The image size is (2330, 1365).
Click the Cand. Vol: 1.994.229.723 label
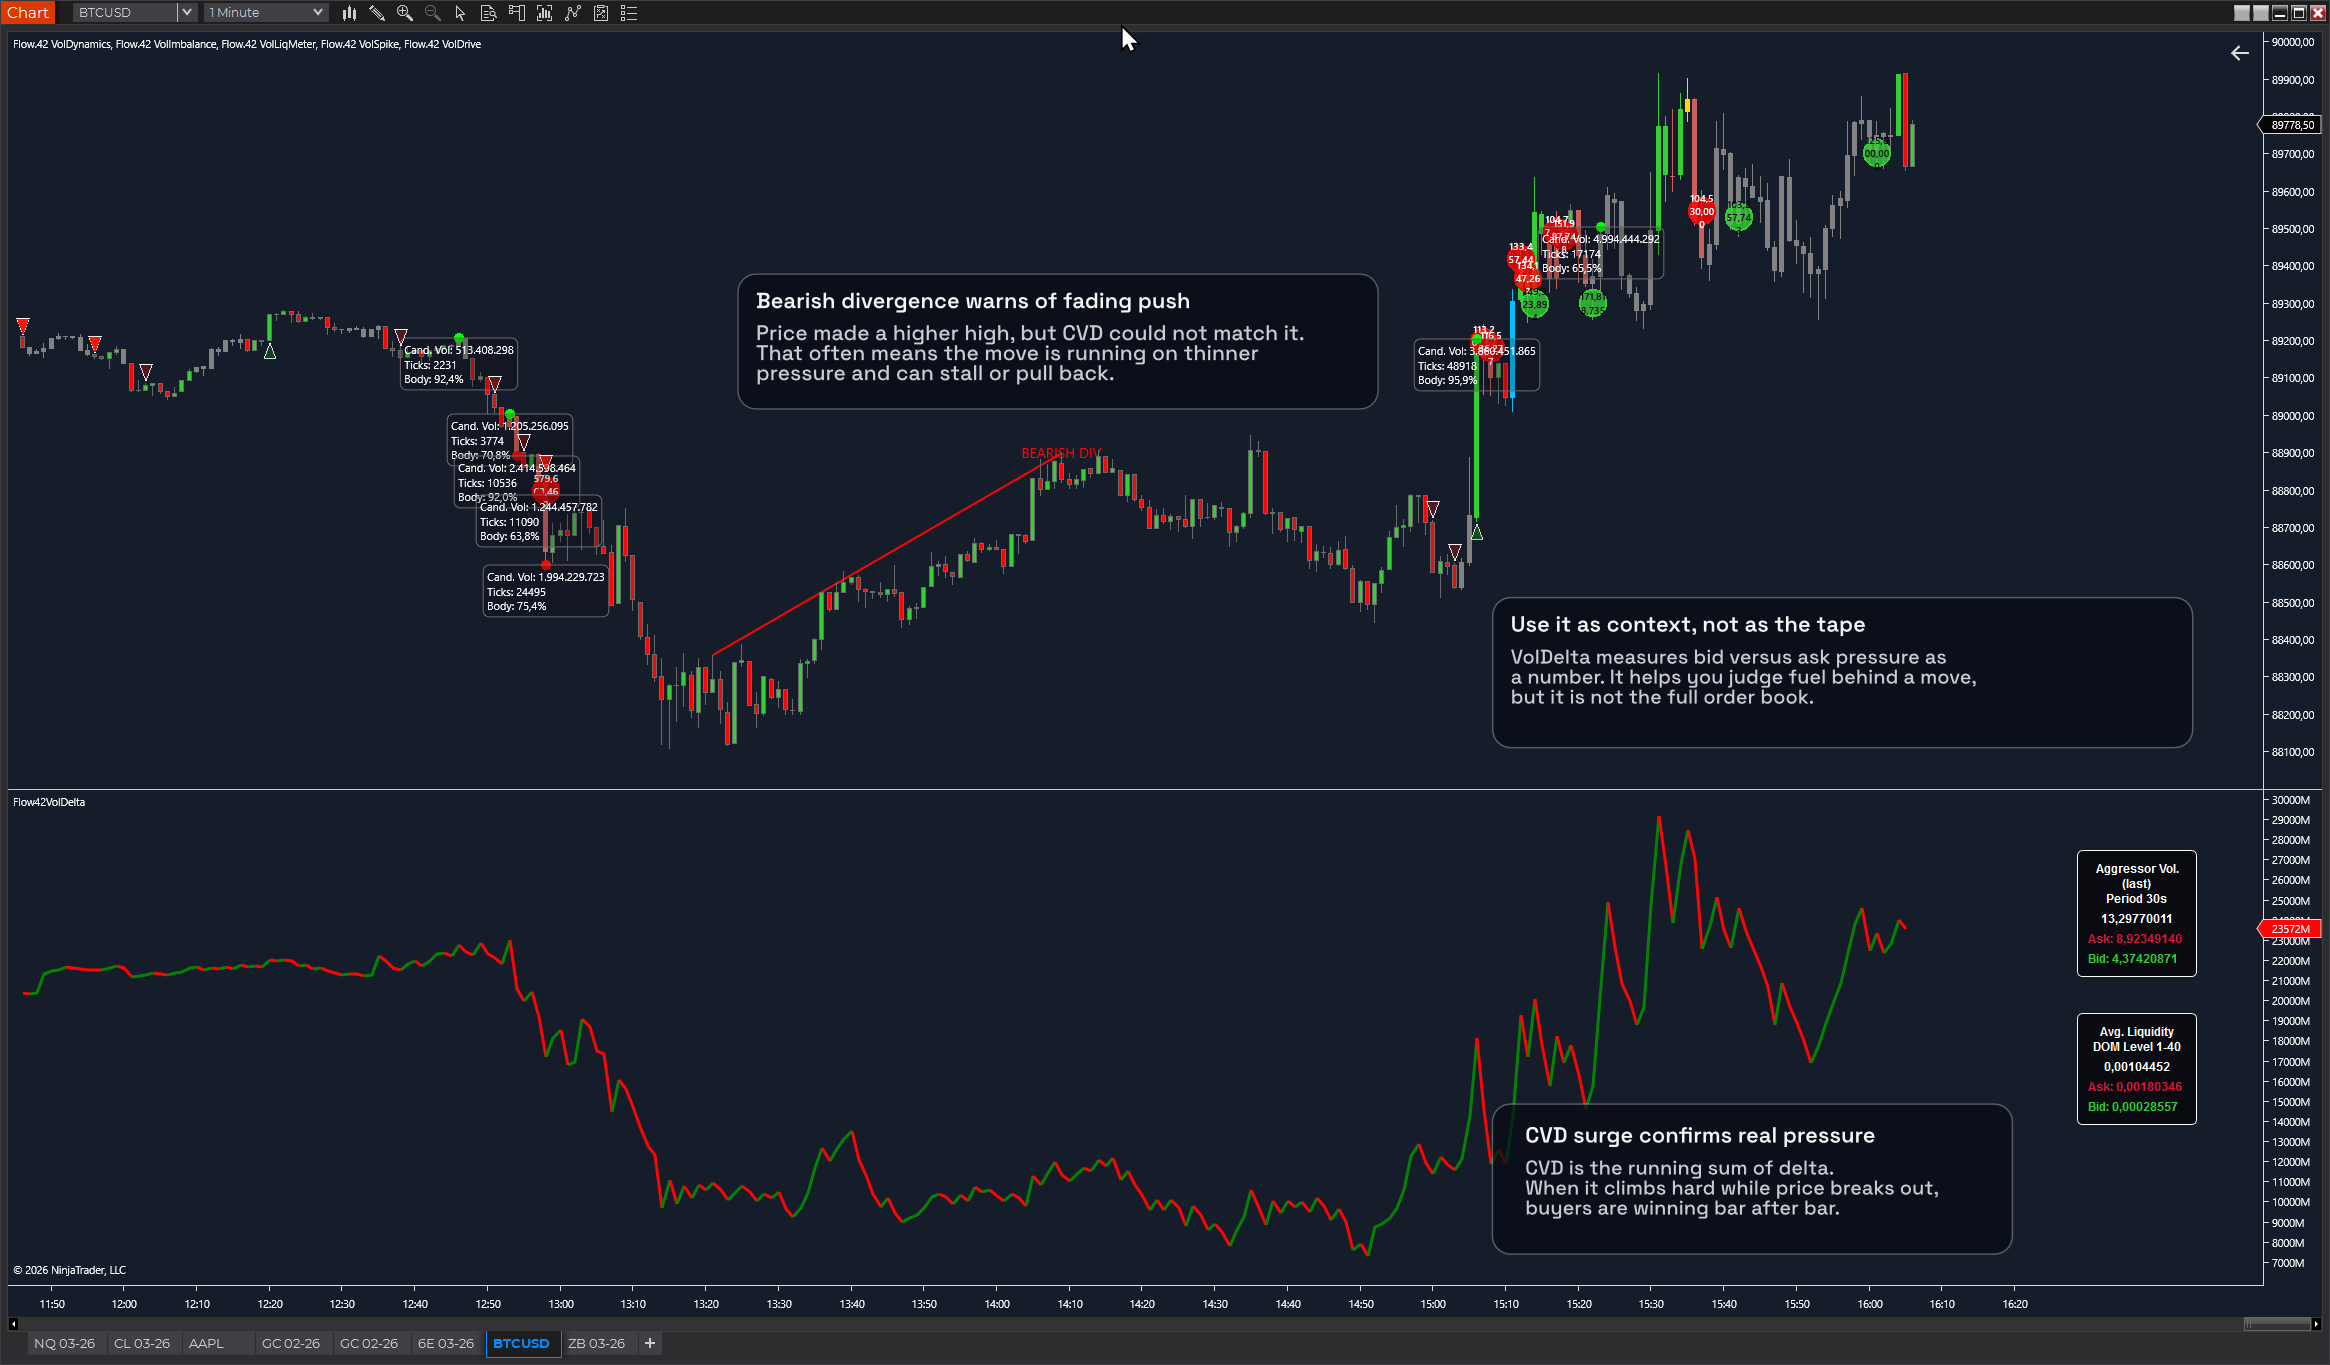(x=545, y=577)
